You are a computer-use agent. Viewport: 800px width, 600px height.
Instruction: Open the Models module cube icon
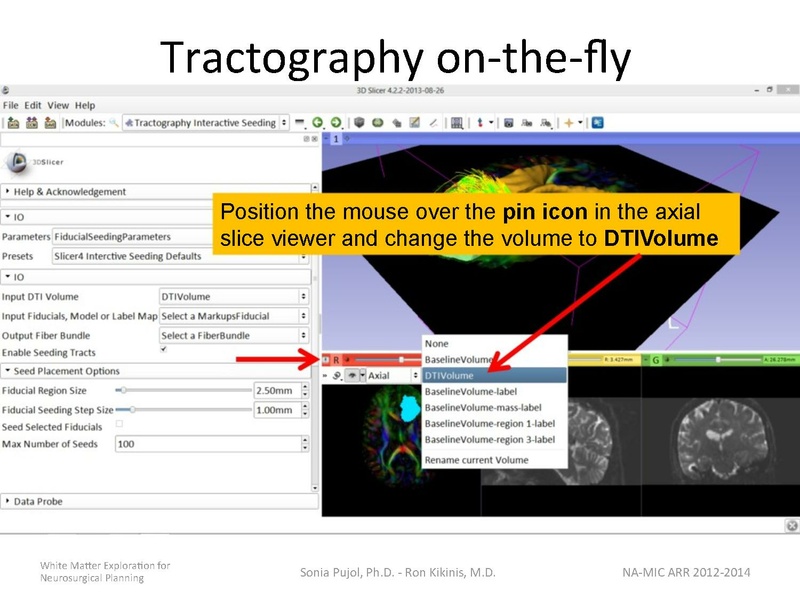pyautogui.click(x=360, y=122)
